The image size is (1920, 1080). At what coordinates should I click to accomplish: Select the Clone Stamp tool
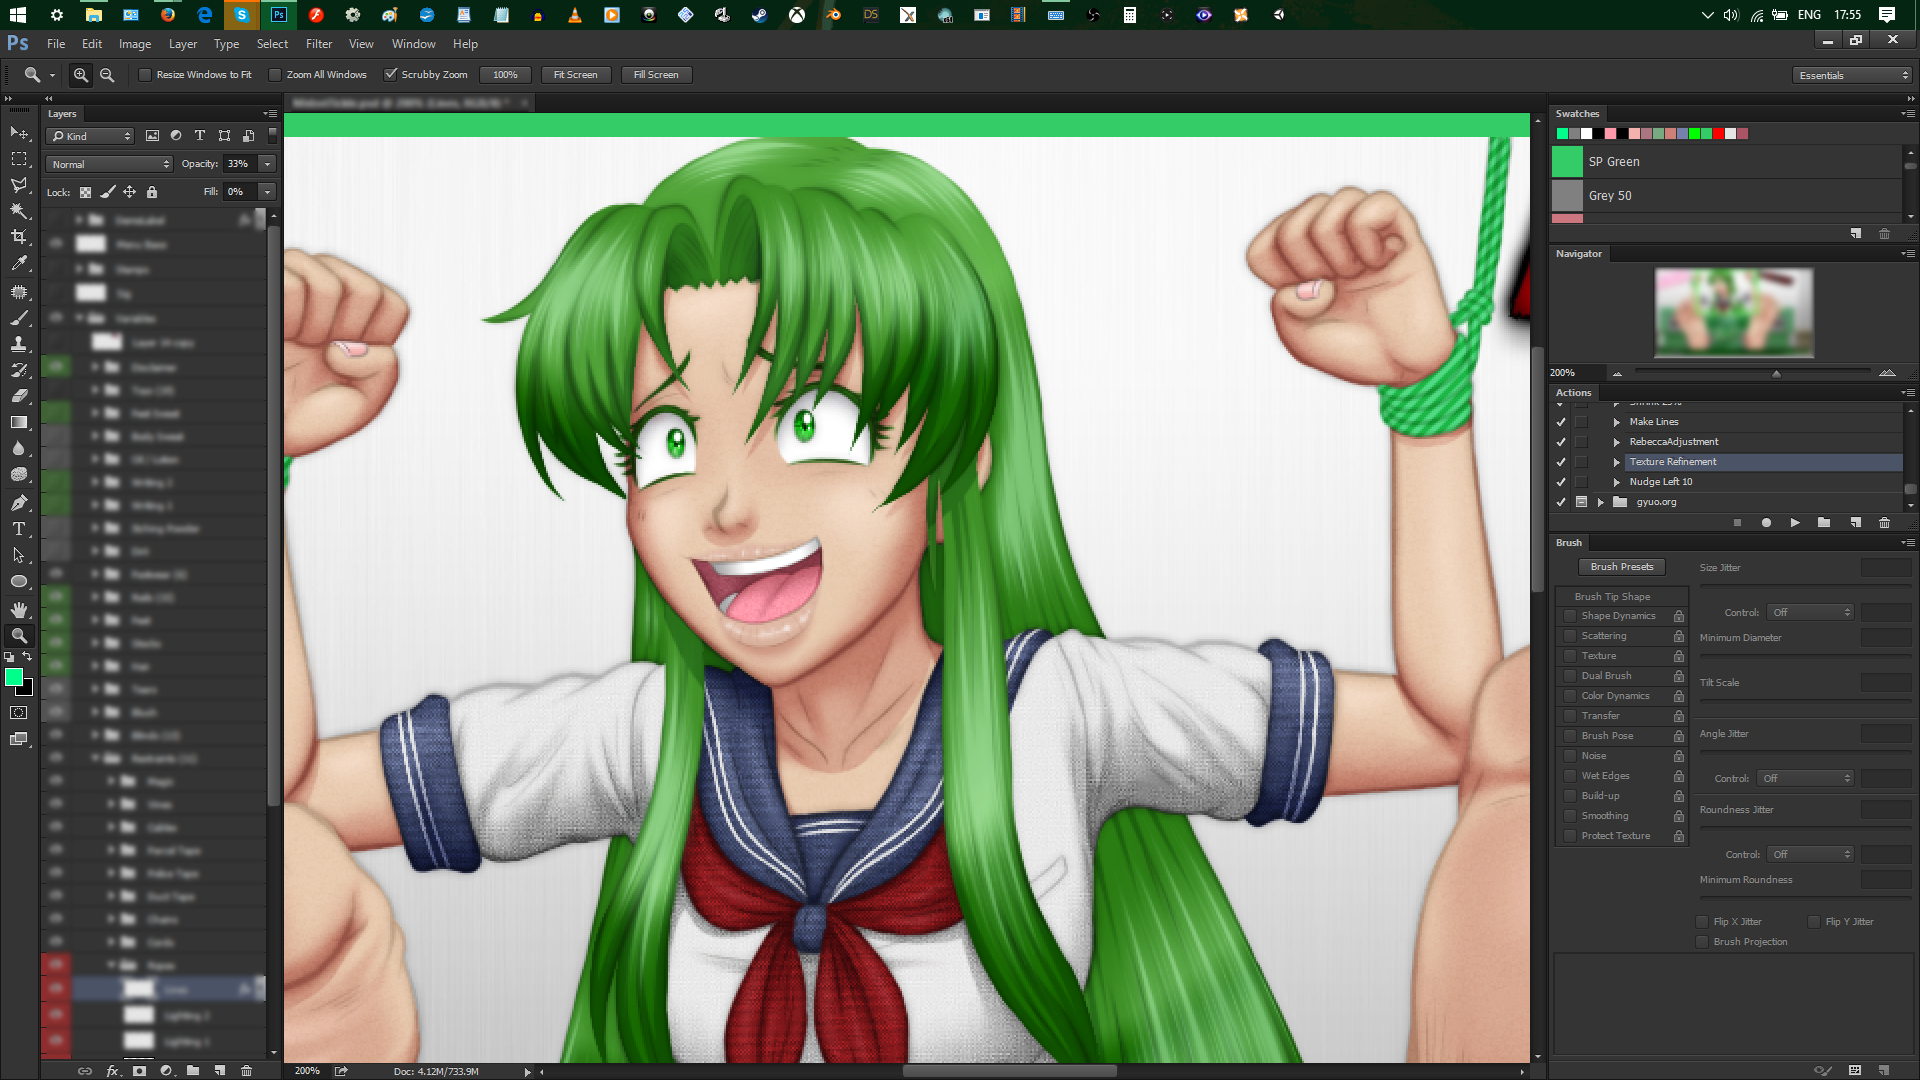tap(19, 343)
